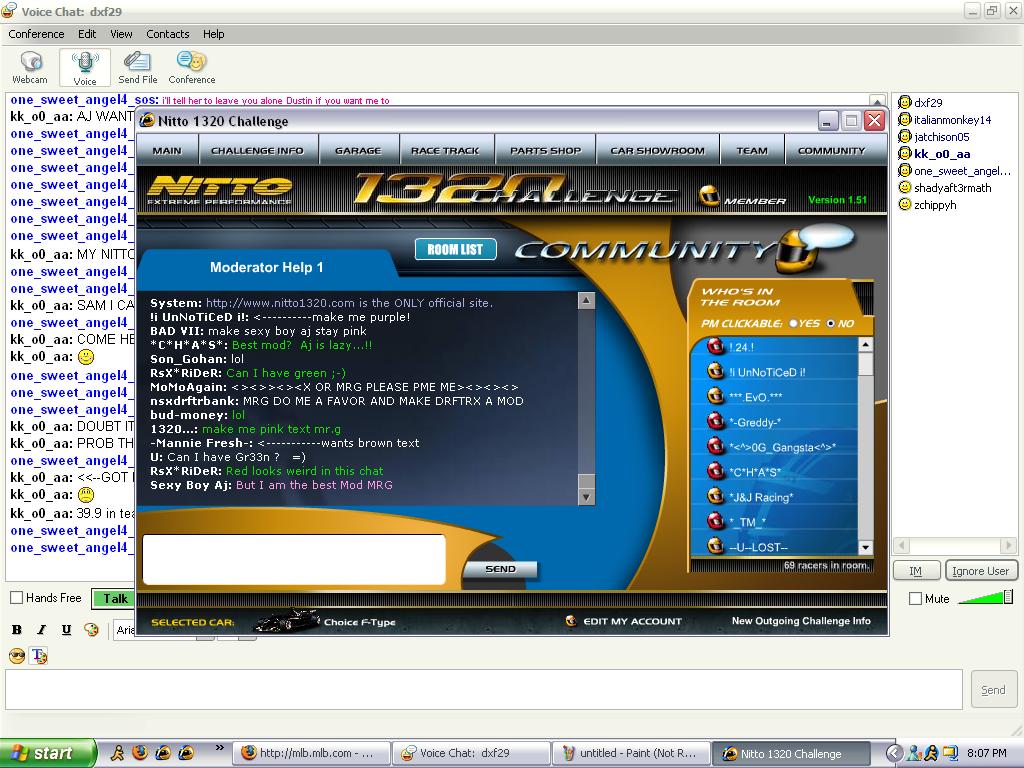Click the helmet icon next to !i UnNoTiCeD i!
Viewport: 1024px width, 768px height.
[716, 371]
